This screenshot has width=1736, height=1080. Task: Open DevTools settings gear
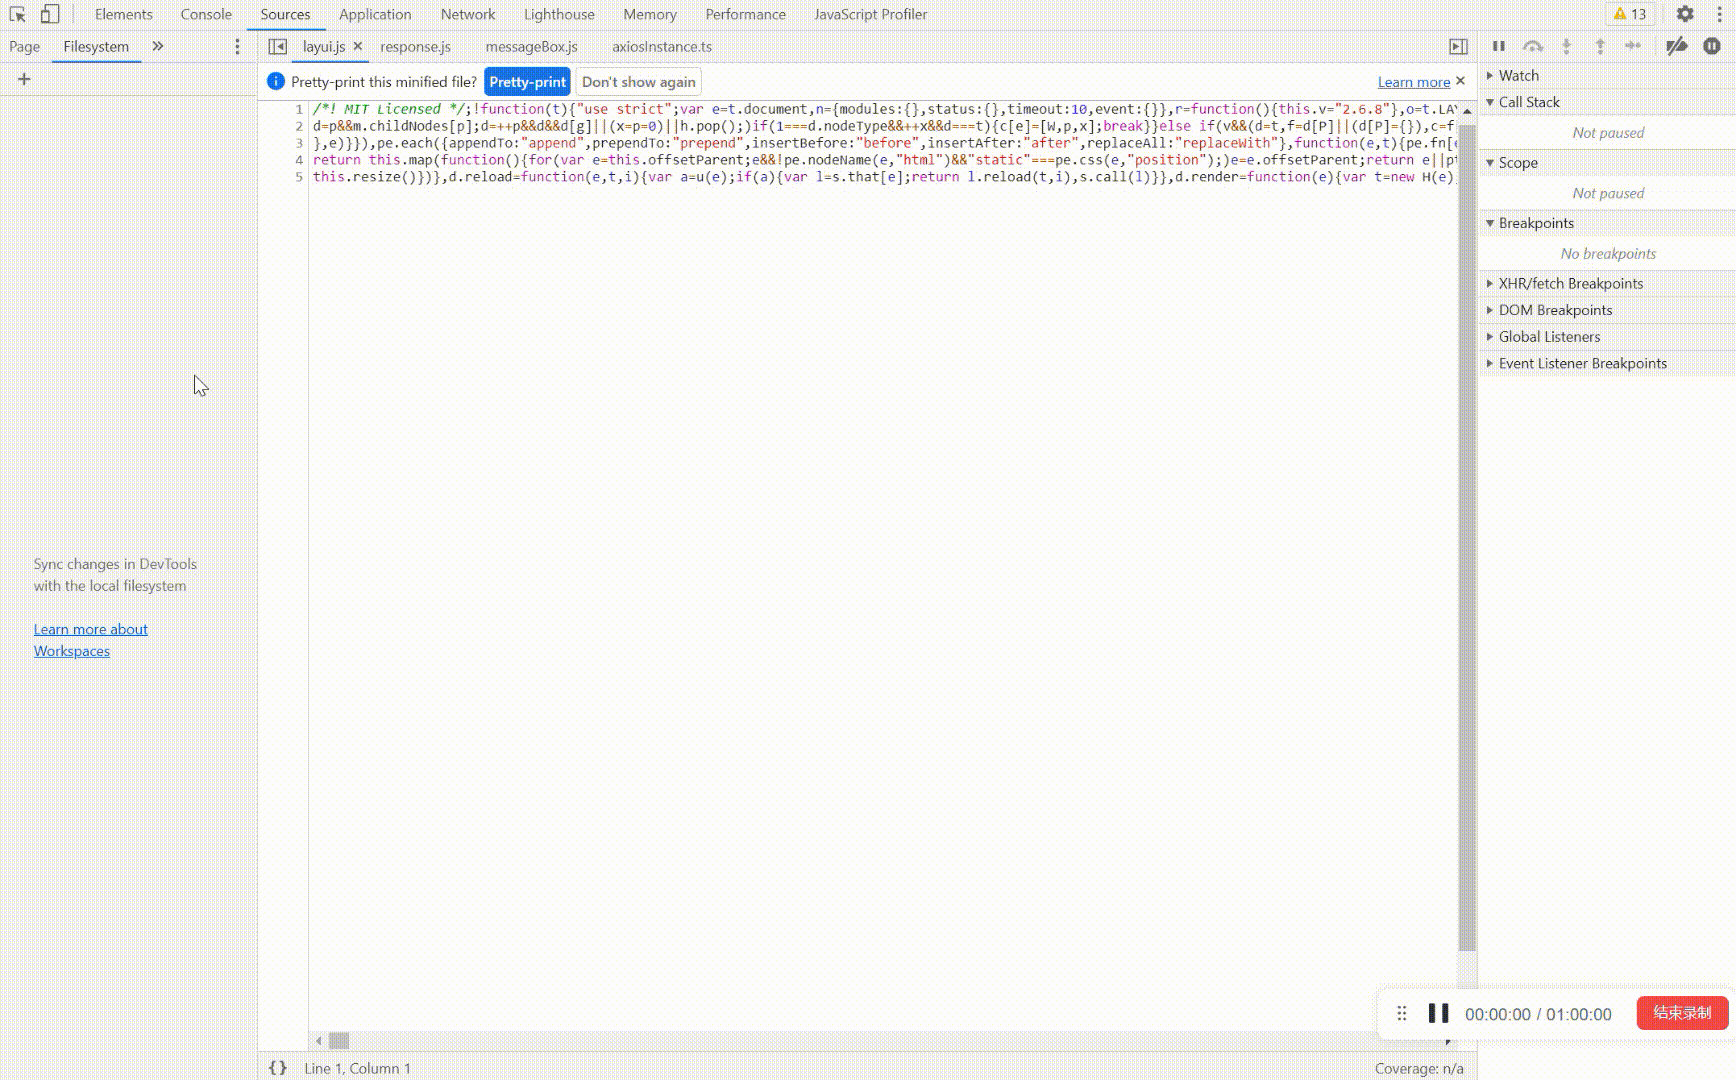click(1686, 14)
